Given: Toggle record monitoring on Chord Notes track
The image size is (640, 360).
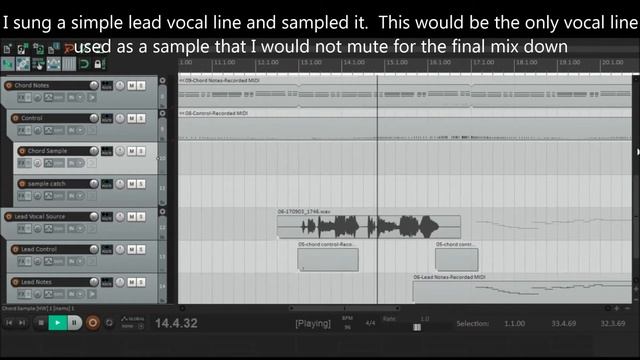Looking at the screenshot, I should coord(92,98).
